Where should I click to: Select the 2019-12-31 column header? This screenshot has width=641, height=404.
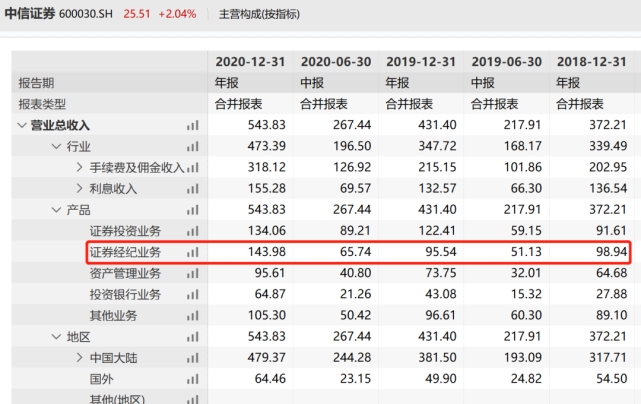pyautogui.click(x=421, y=62)
